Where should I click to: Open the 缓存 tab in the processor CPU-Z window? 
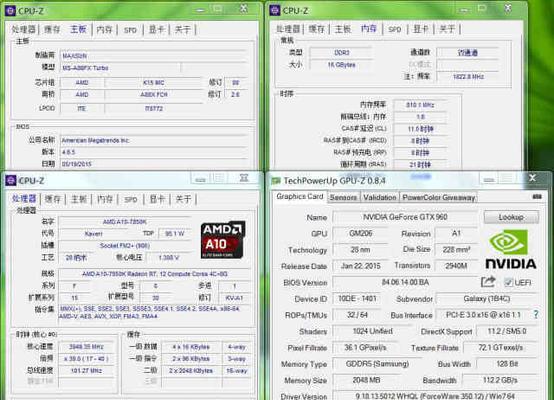[x=53, y=199]
